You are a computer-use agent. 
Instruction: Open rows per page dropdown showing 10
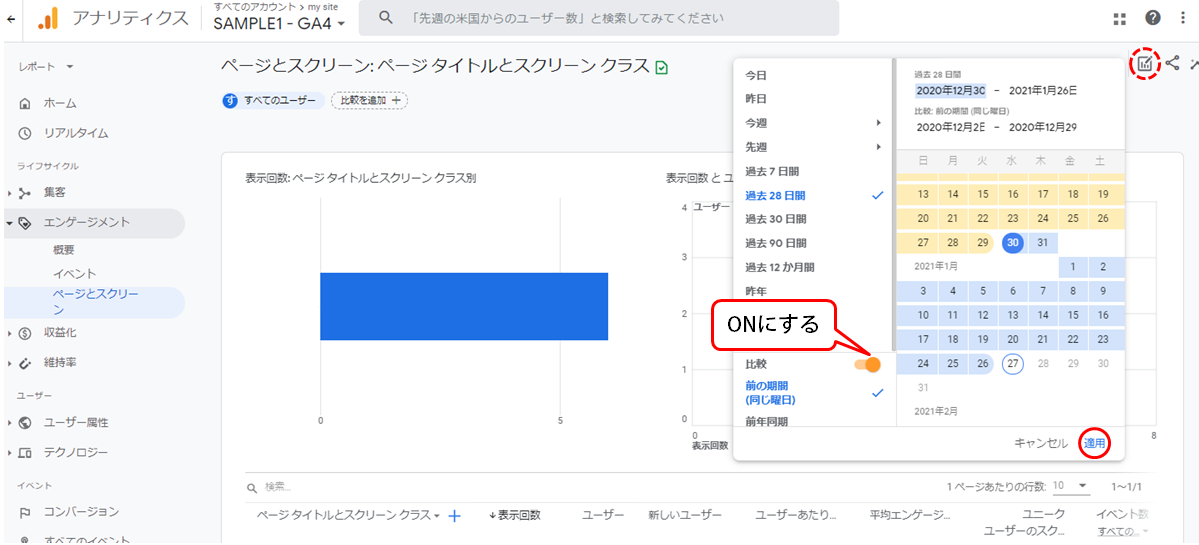point(1070,486)
